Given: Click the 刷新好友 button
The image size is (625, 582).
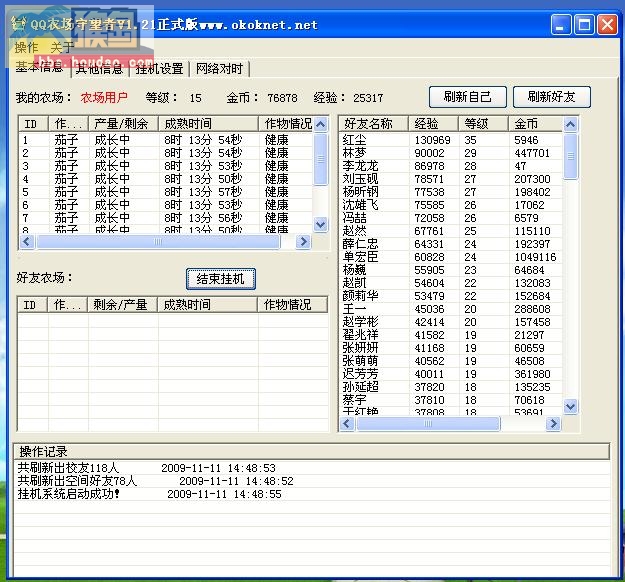Looking at the screenshot, I should (x=552, y=97).
